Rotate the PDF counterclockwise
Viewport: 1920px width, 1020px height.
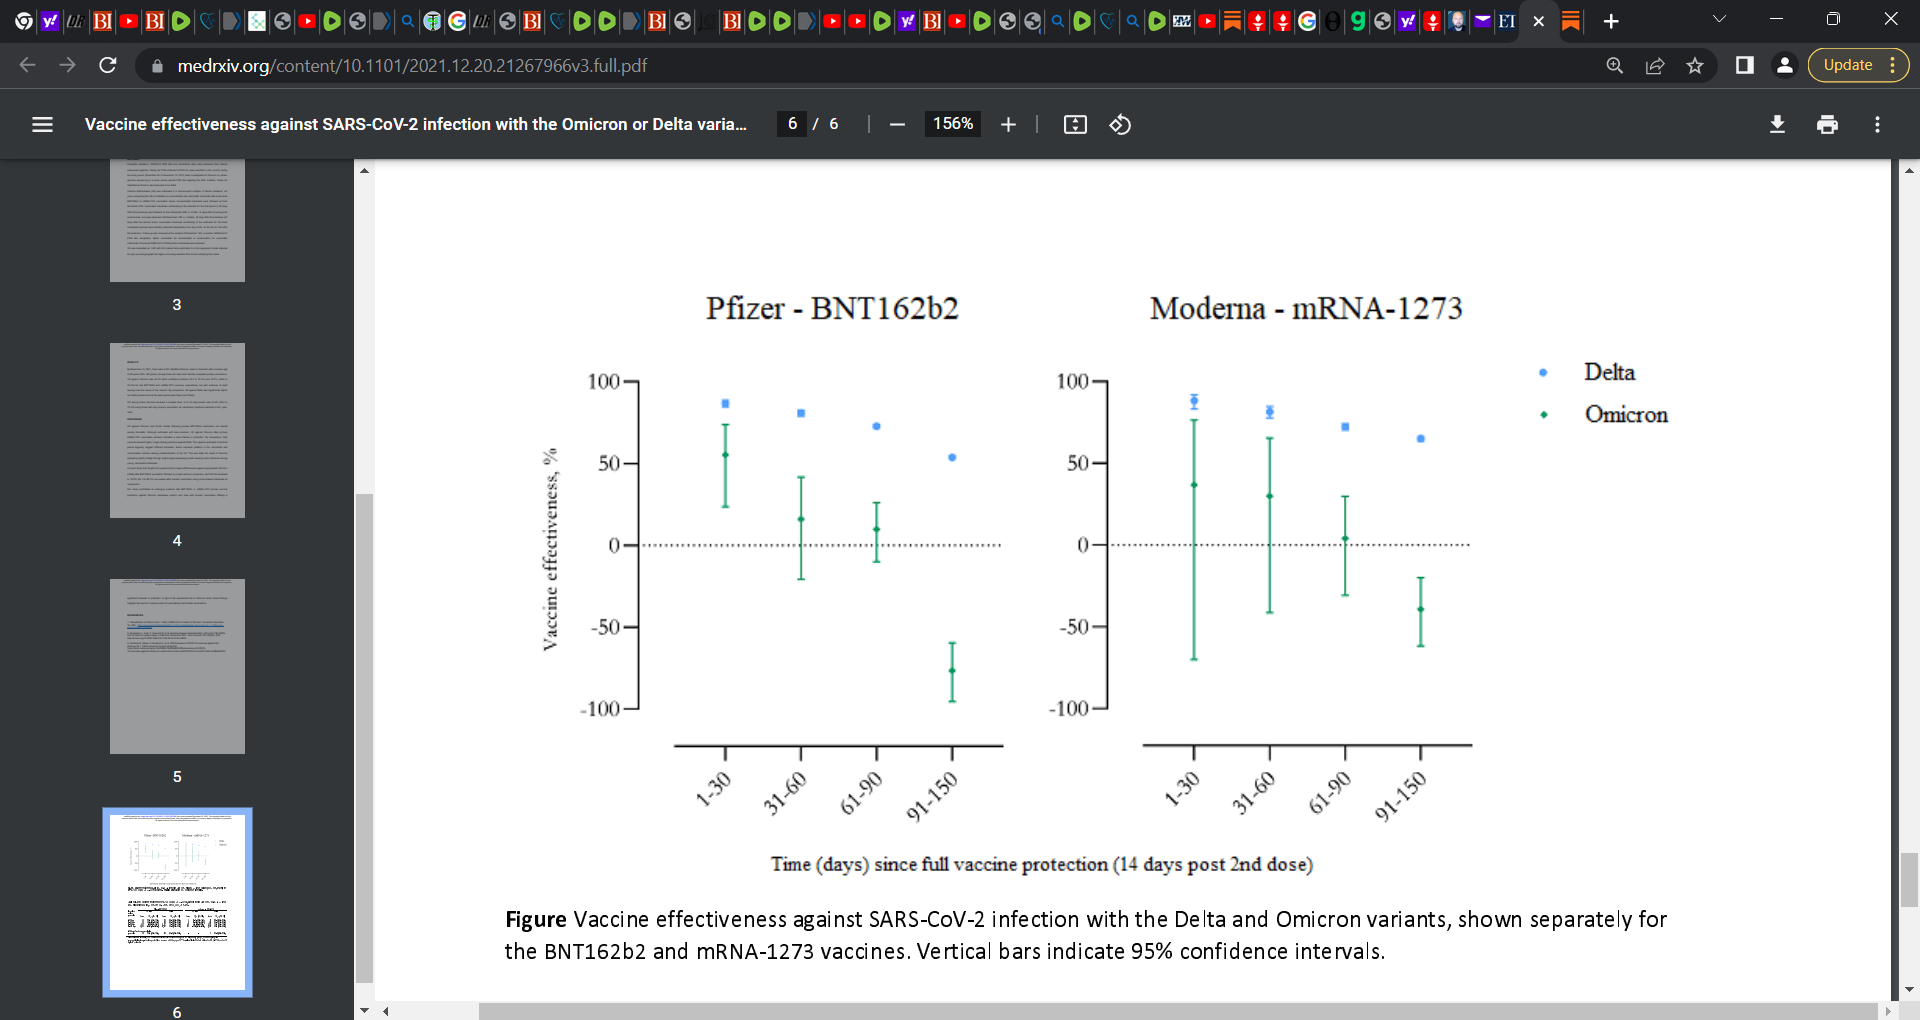(1120, 124)
